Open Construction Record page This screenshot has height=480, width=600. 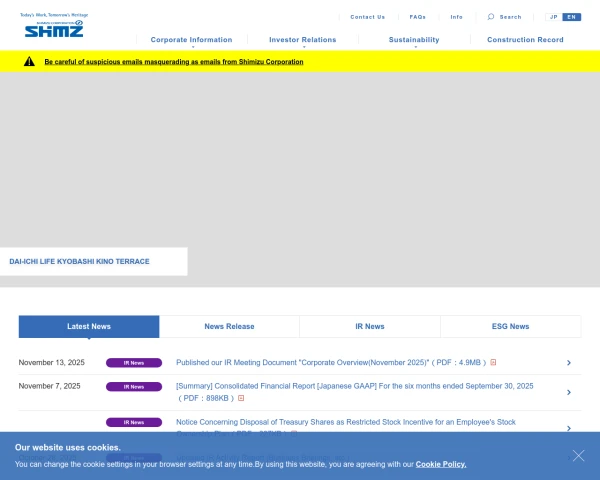click(525, 40)
